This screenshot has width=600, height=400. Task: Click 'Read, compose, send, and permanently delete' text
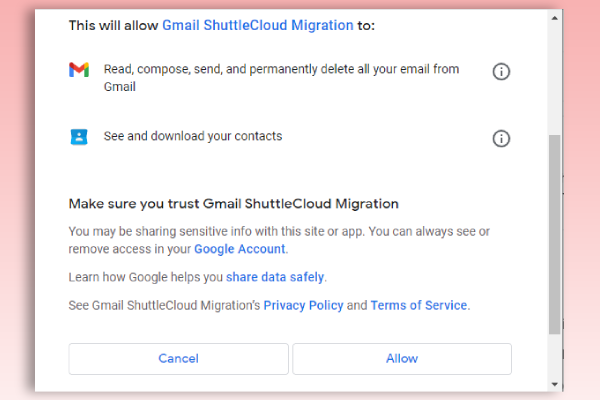pyautogui.click(x=281, y=78)
